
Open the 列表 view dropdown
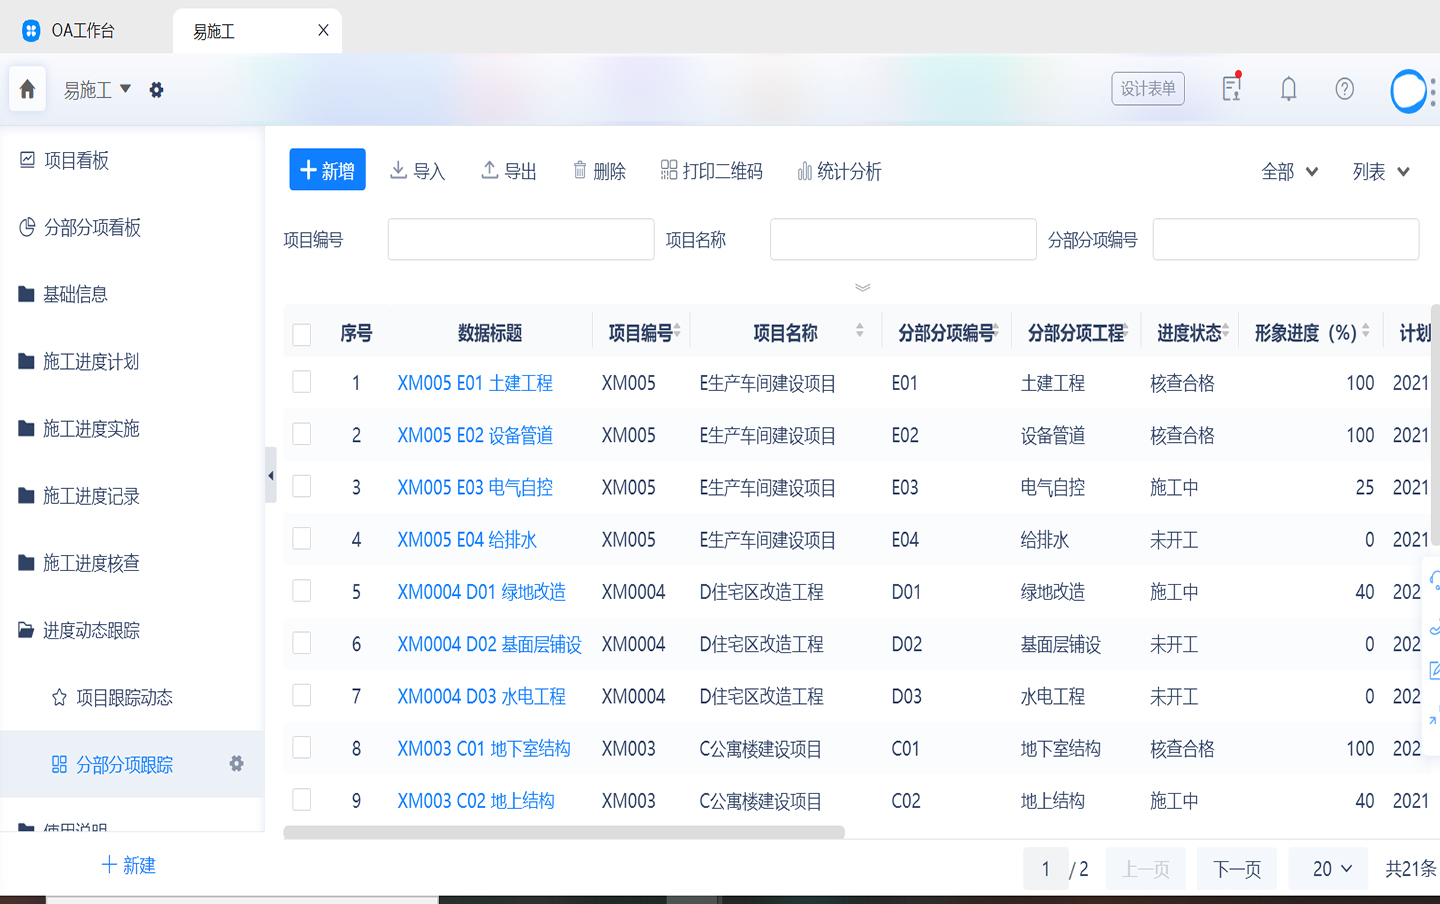click(1381, 171)
